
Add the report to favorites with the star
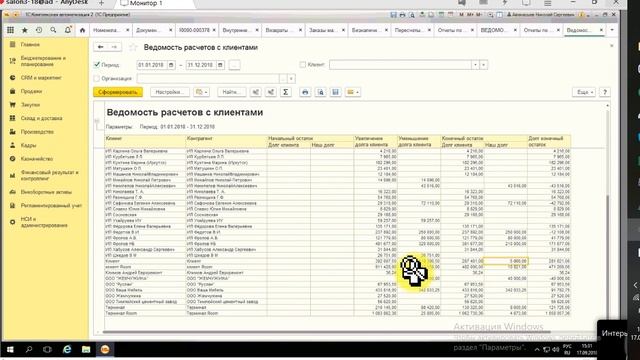click(133, 47)
